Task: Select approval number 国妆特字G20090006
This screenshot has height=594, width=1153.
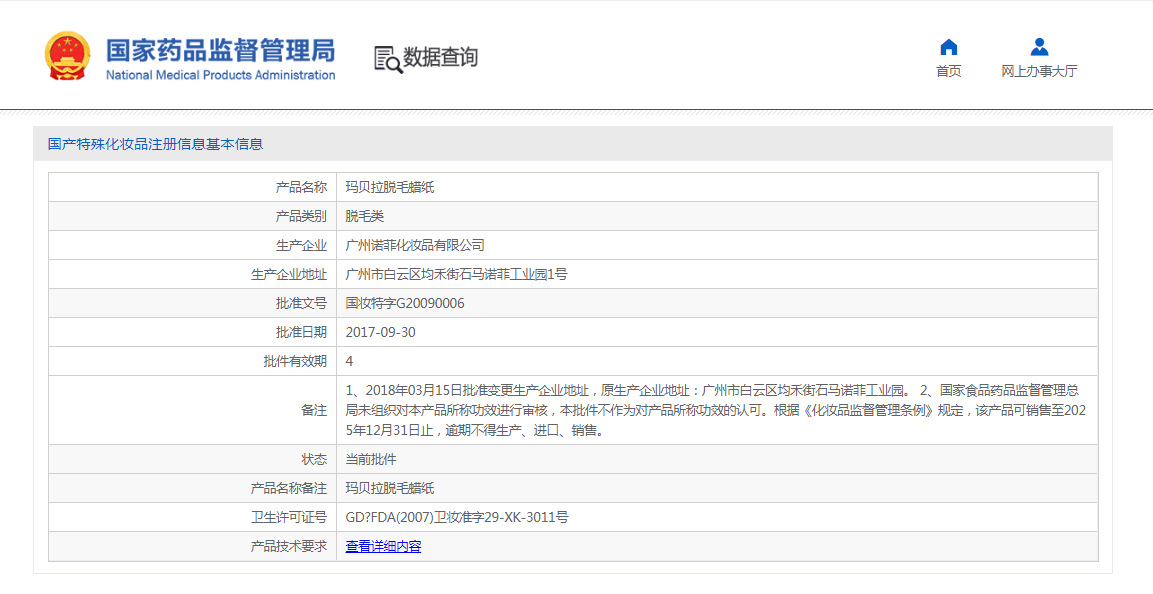Action: [405, 303]
